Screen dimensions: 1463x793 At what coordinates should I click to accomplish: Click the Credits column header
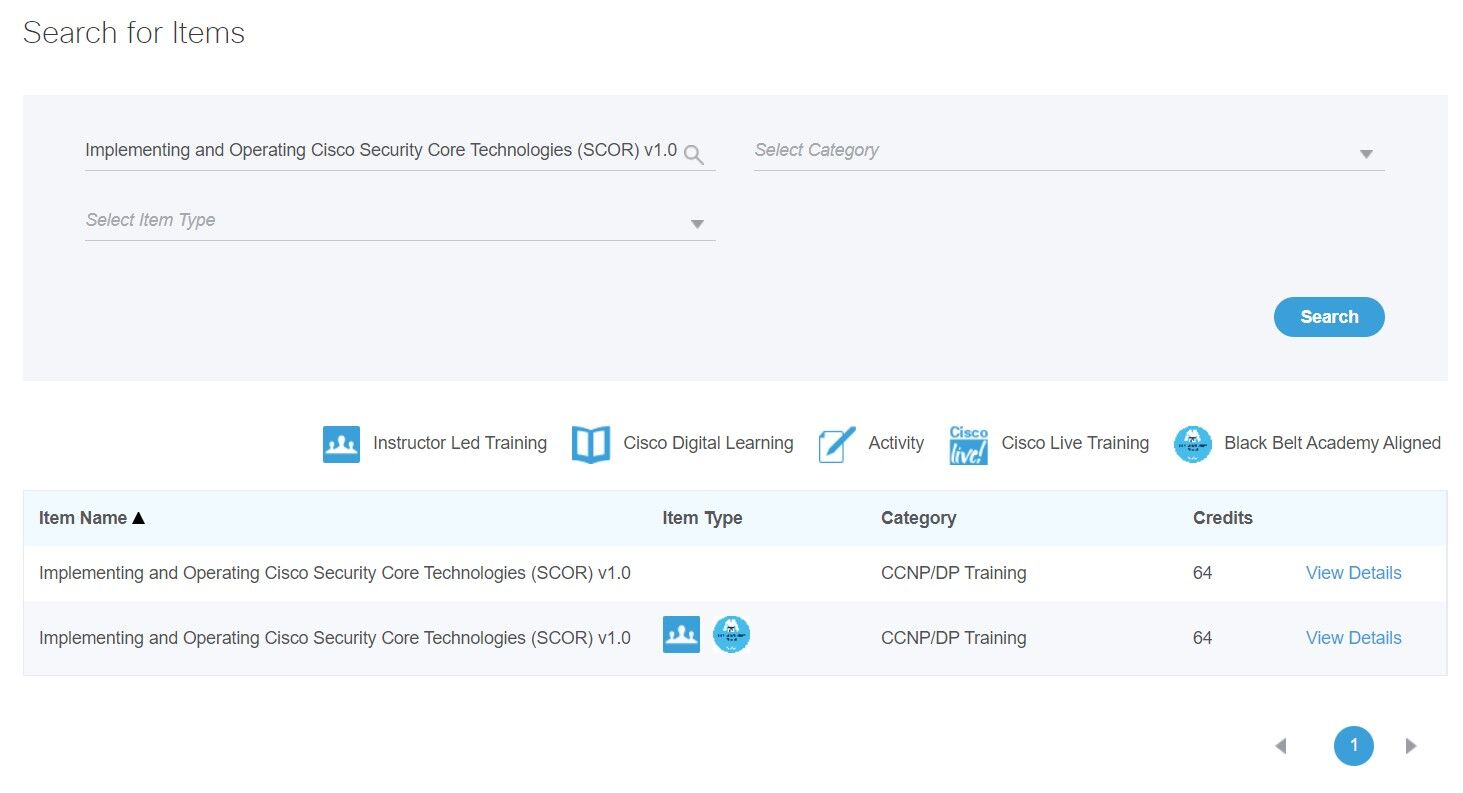coord(1222,518)
